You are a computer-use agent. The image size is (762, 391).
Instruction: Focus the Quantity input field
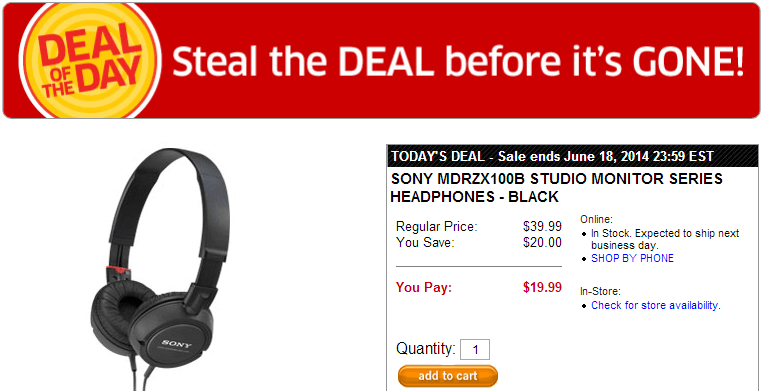tap(475, 349)
